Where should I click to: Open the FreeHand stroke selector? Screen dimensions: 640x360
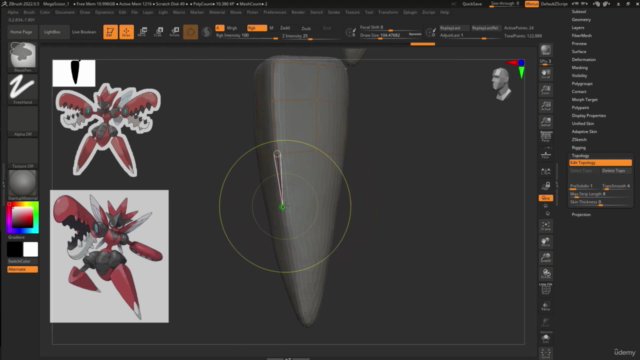point(23,89)
